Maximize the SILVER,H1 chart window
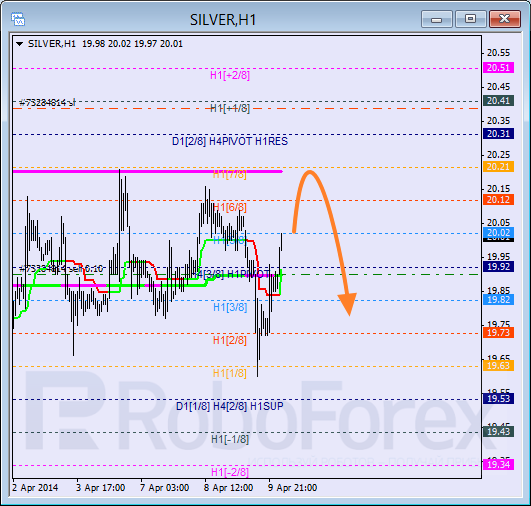 pyautogui.click(x=470, y=19)
